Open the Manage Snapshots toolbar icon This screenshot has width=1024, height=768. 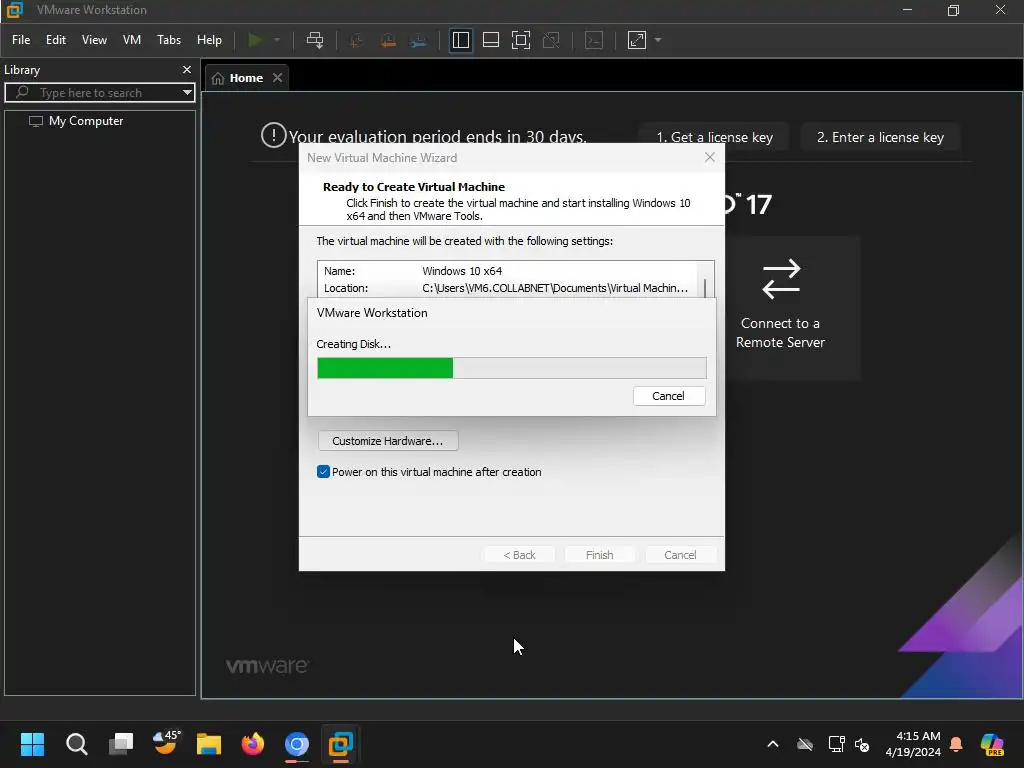click(x=419, y=40)
